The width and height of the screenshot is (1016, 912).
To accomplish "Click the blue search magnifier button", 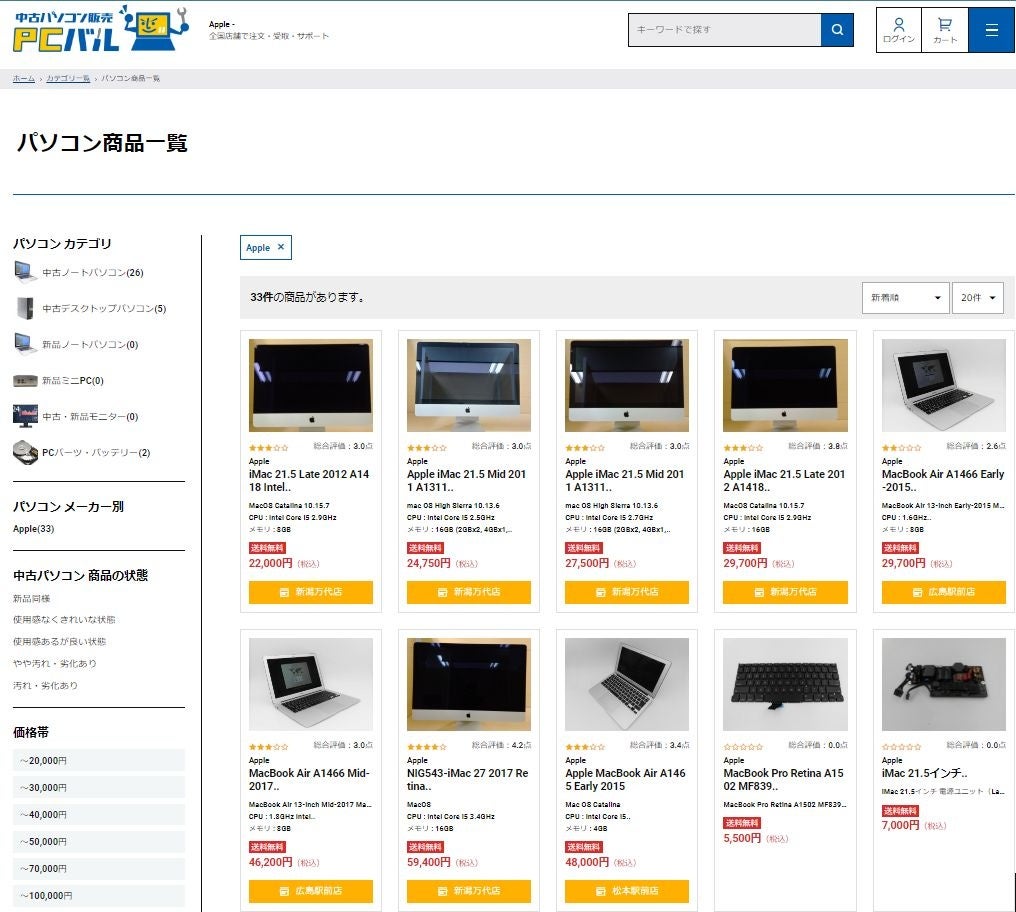I will pyautogui.click(x=837, y=30).
